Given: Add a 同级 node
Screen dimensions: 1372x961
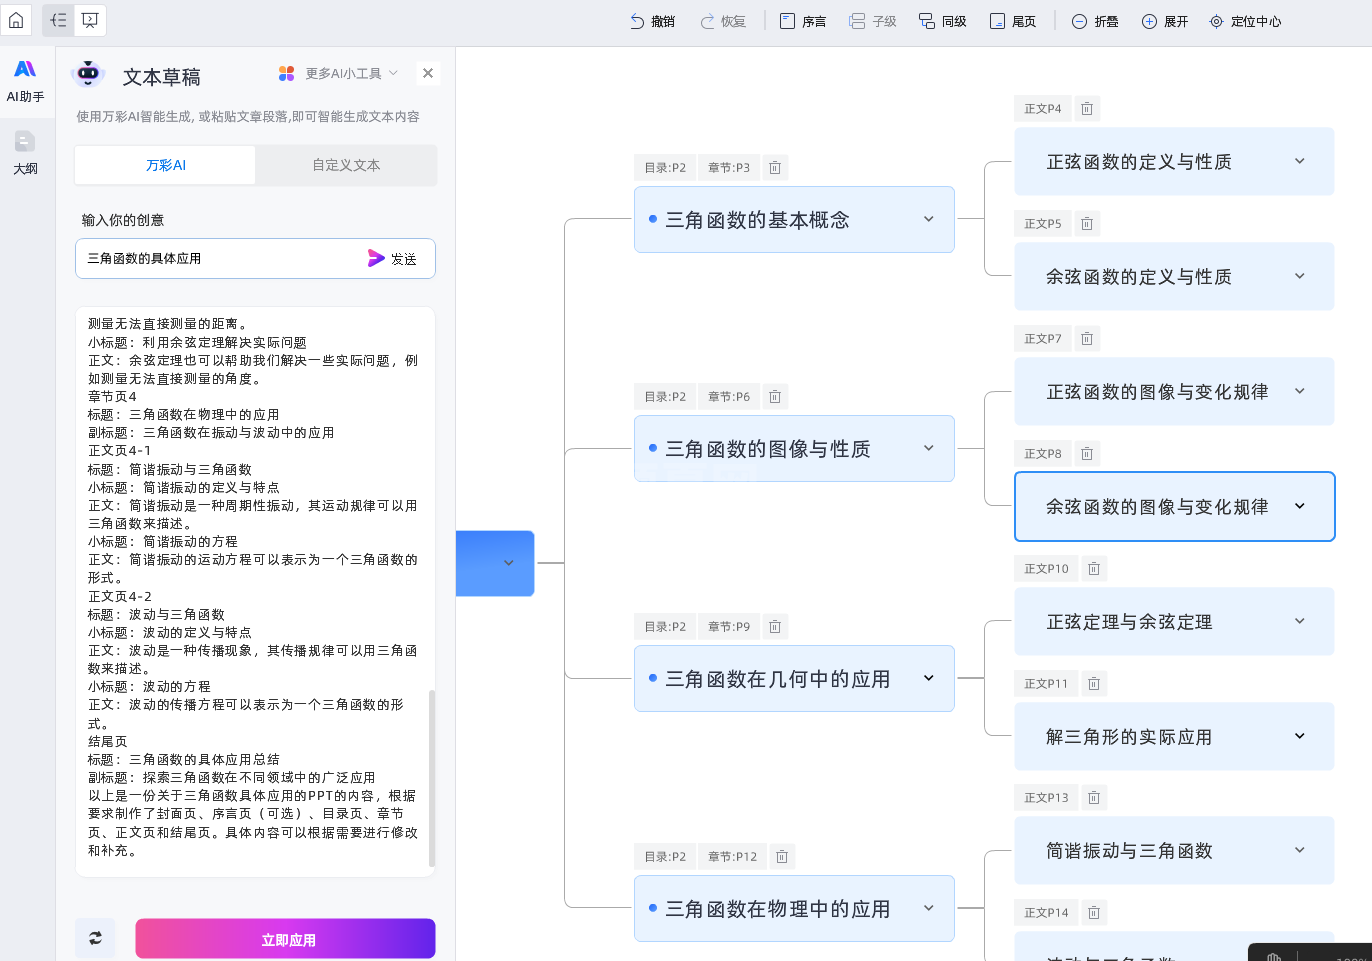Looking at the screenshot, I should 942,21.
